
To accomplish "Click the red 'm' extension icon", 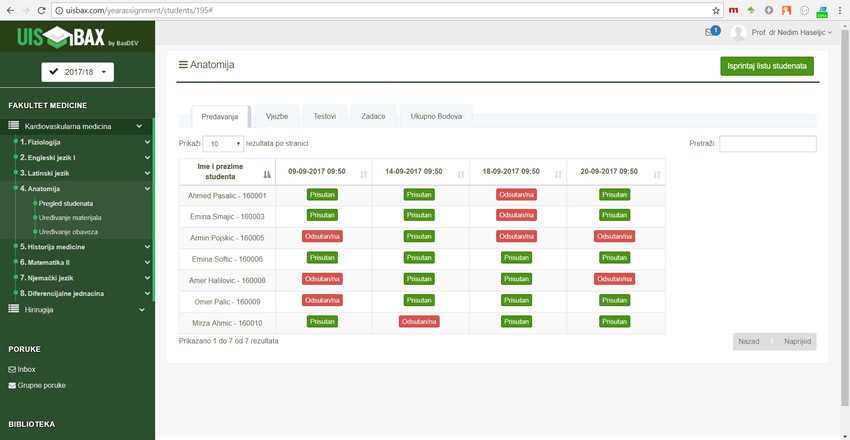I will click(x=733, y=10).
